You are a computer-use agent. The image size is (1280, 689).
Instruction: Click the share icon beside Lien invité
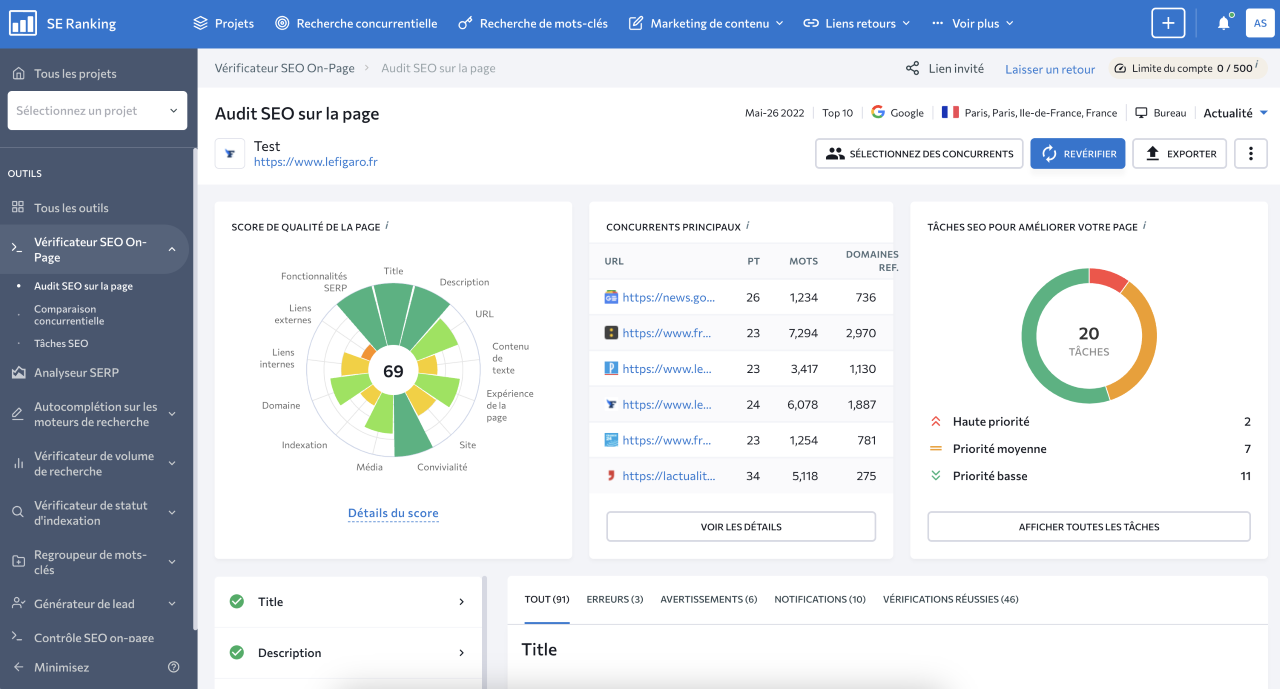912,69
